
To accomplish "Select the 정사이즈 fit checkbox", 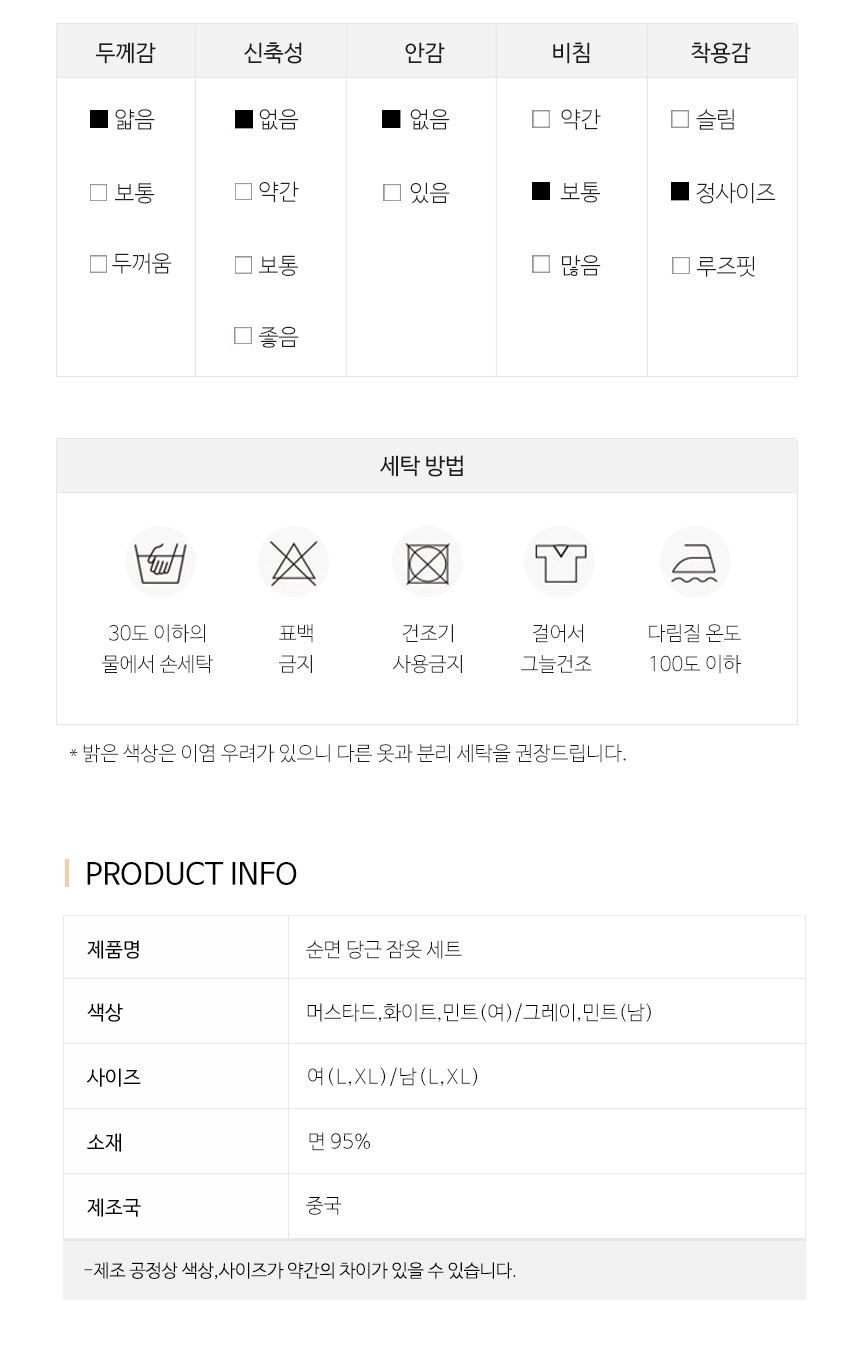I will point(680,191).
